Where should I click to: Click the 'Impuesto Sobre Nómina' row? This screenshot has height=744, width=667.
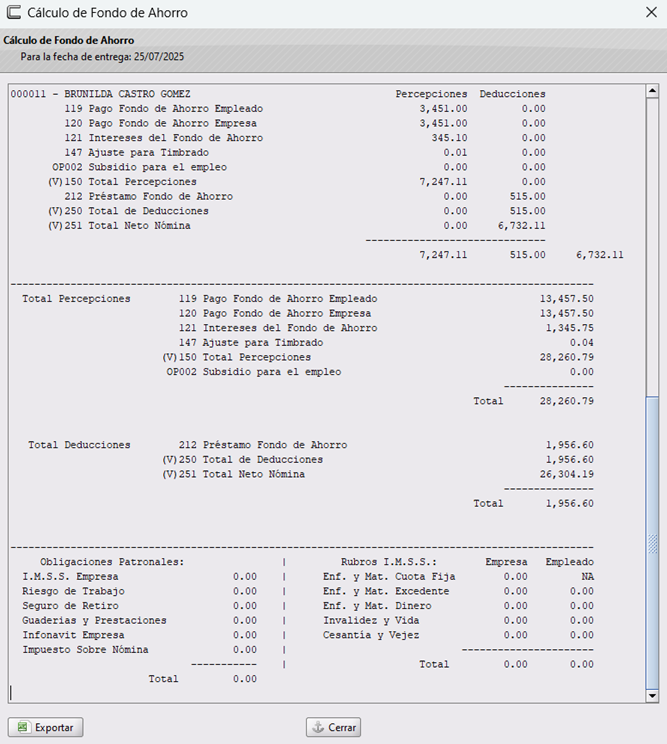139,650
